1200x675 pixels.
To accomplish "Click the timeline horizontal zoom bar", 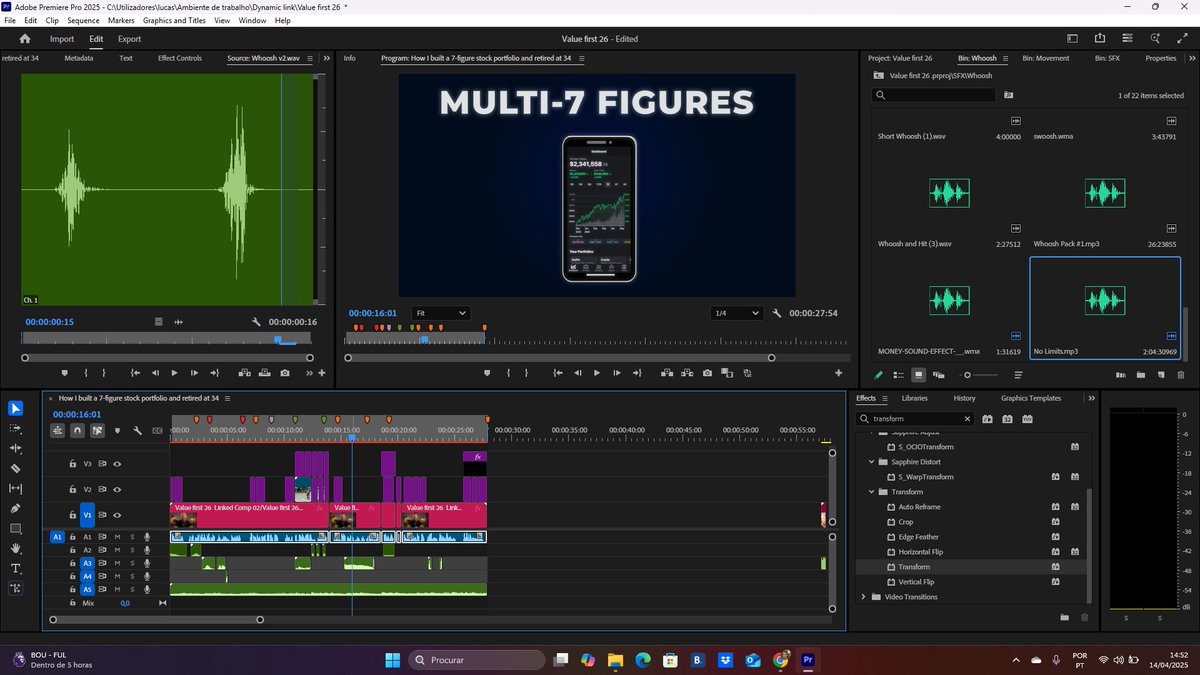I will 155,620.
